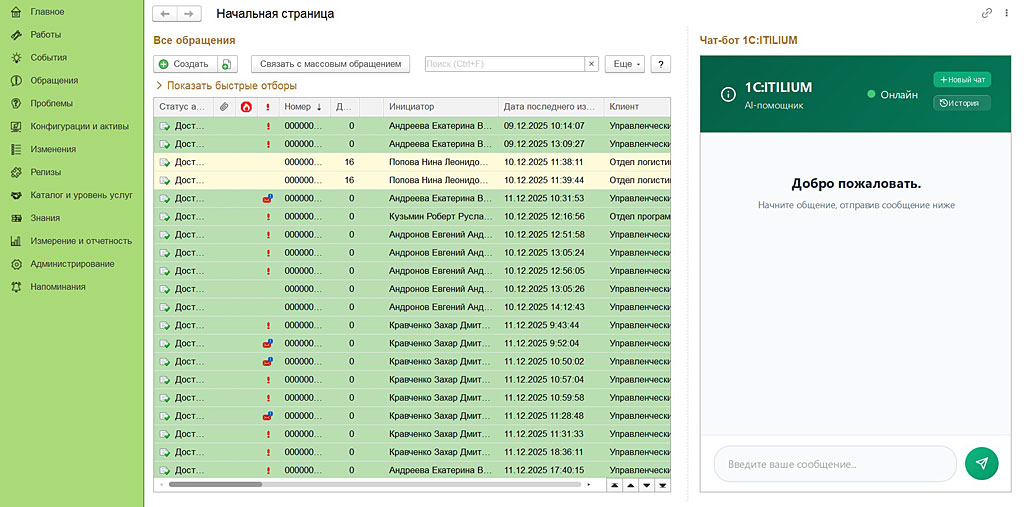Expand Показать быстрые отборы
The image size is (1024, 507).
(225, 86)
